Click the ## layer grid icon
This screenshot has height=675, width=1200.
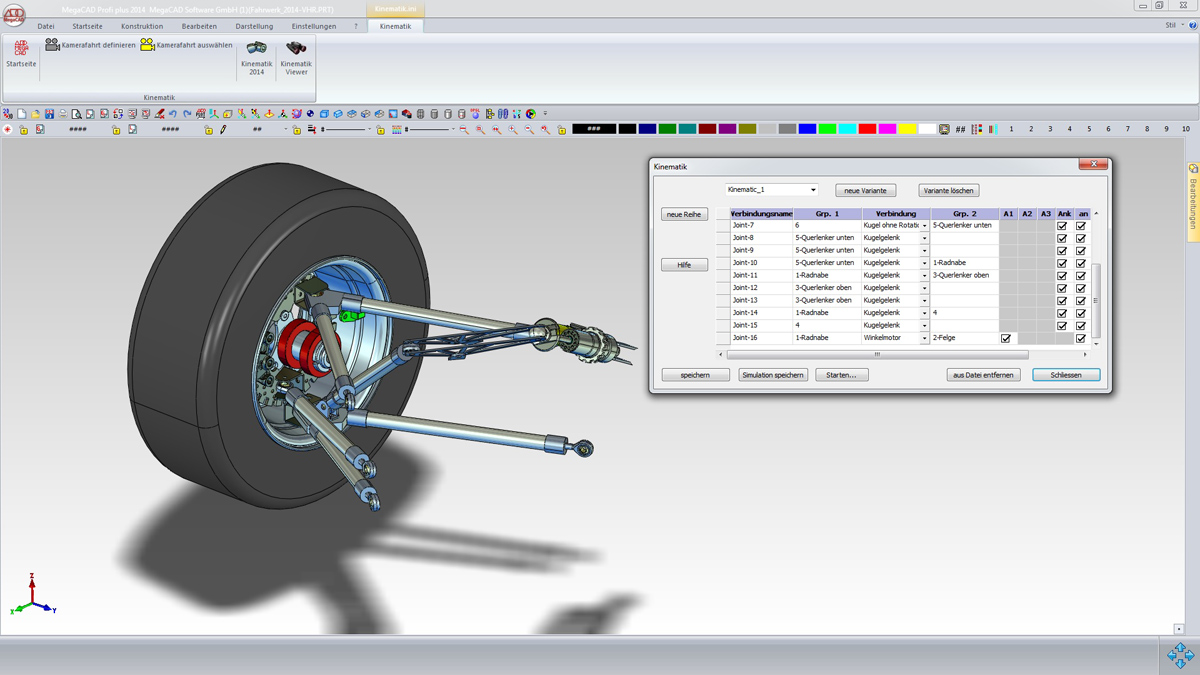pyautogui.click(x=961, y=129)
